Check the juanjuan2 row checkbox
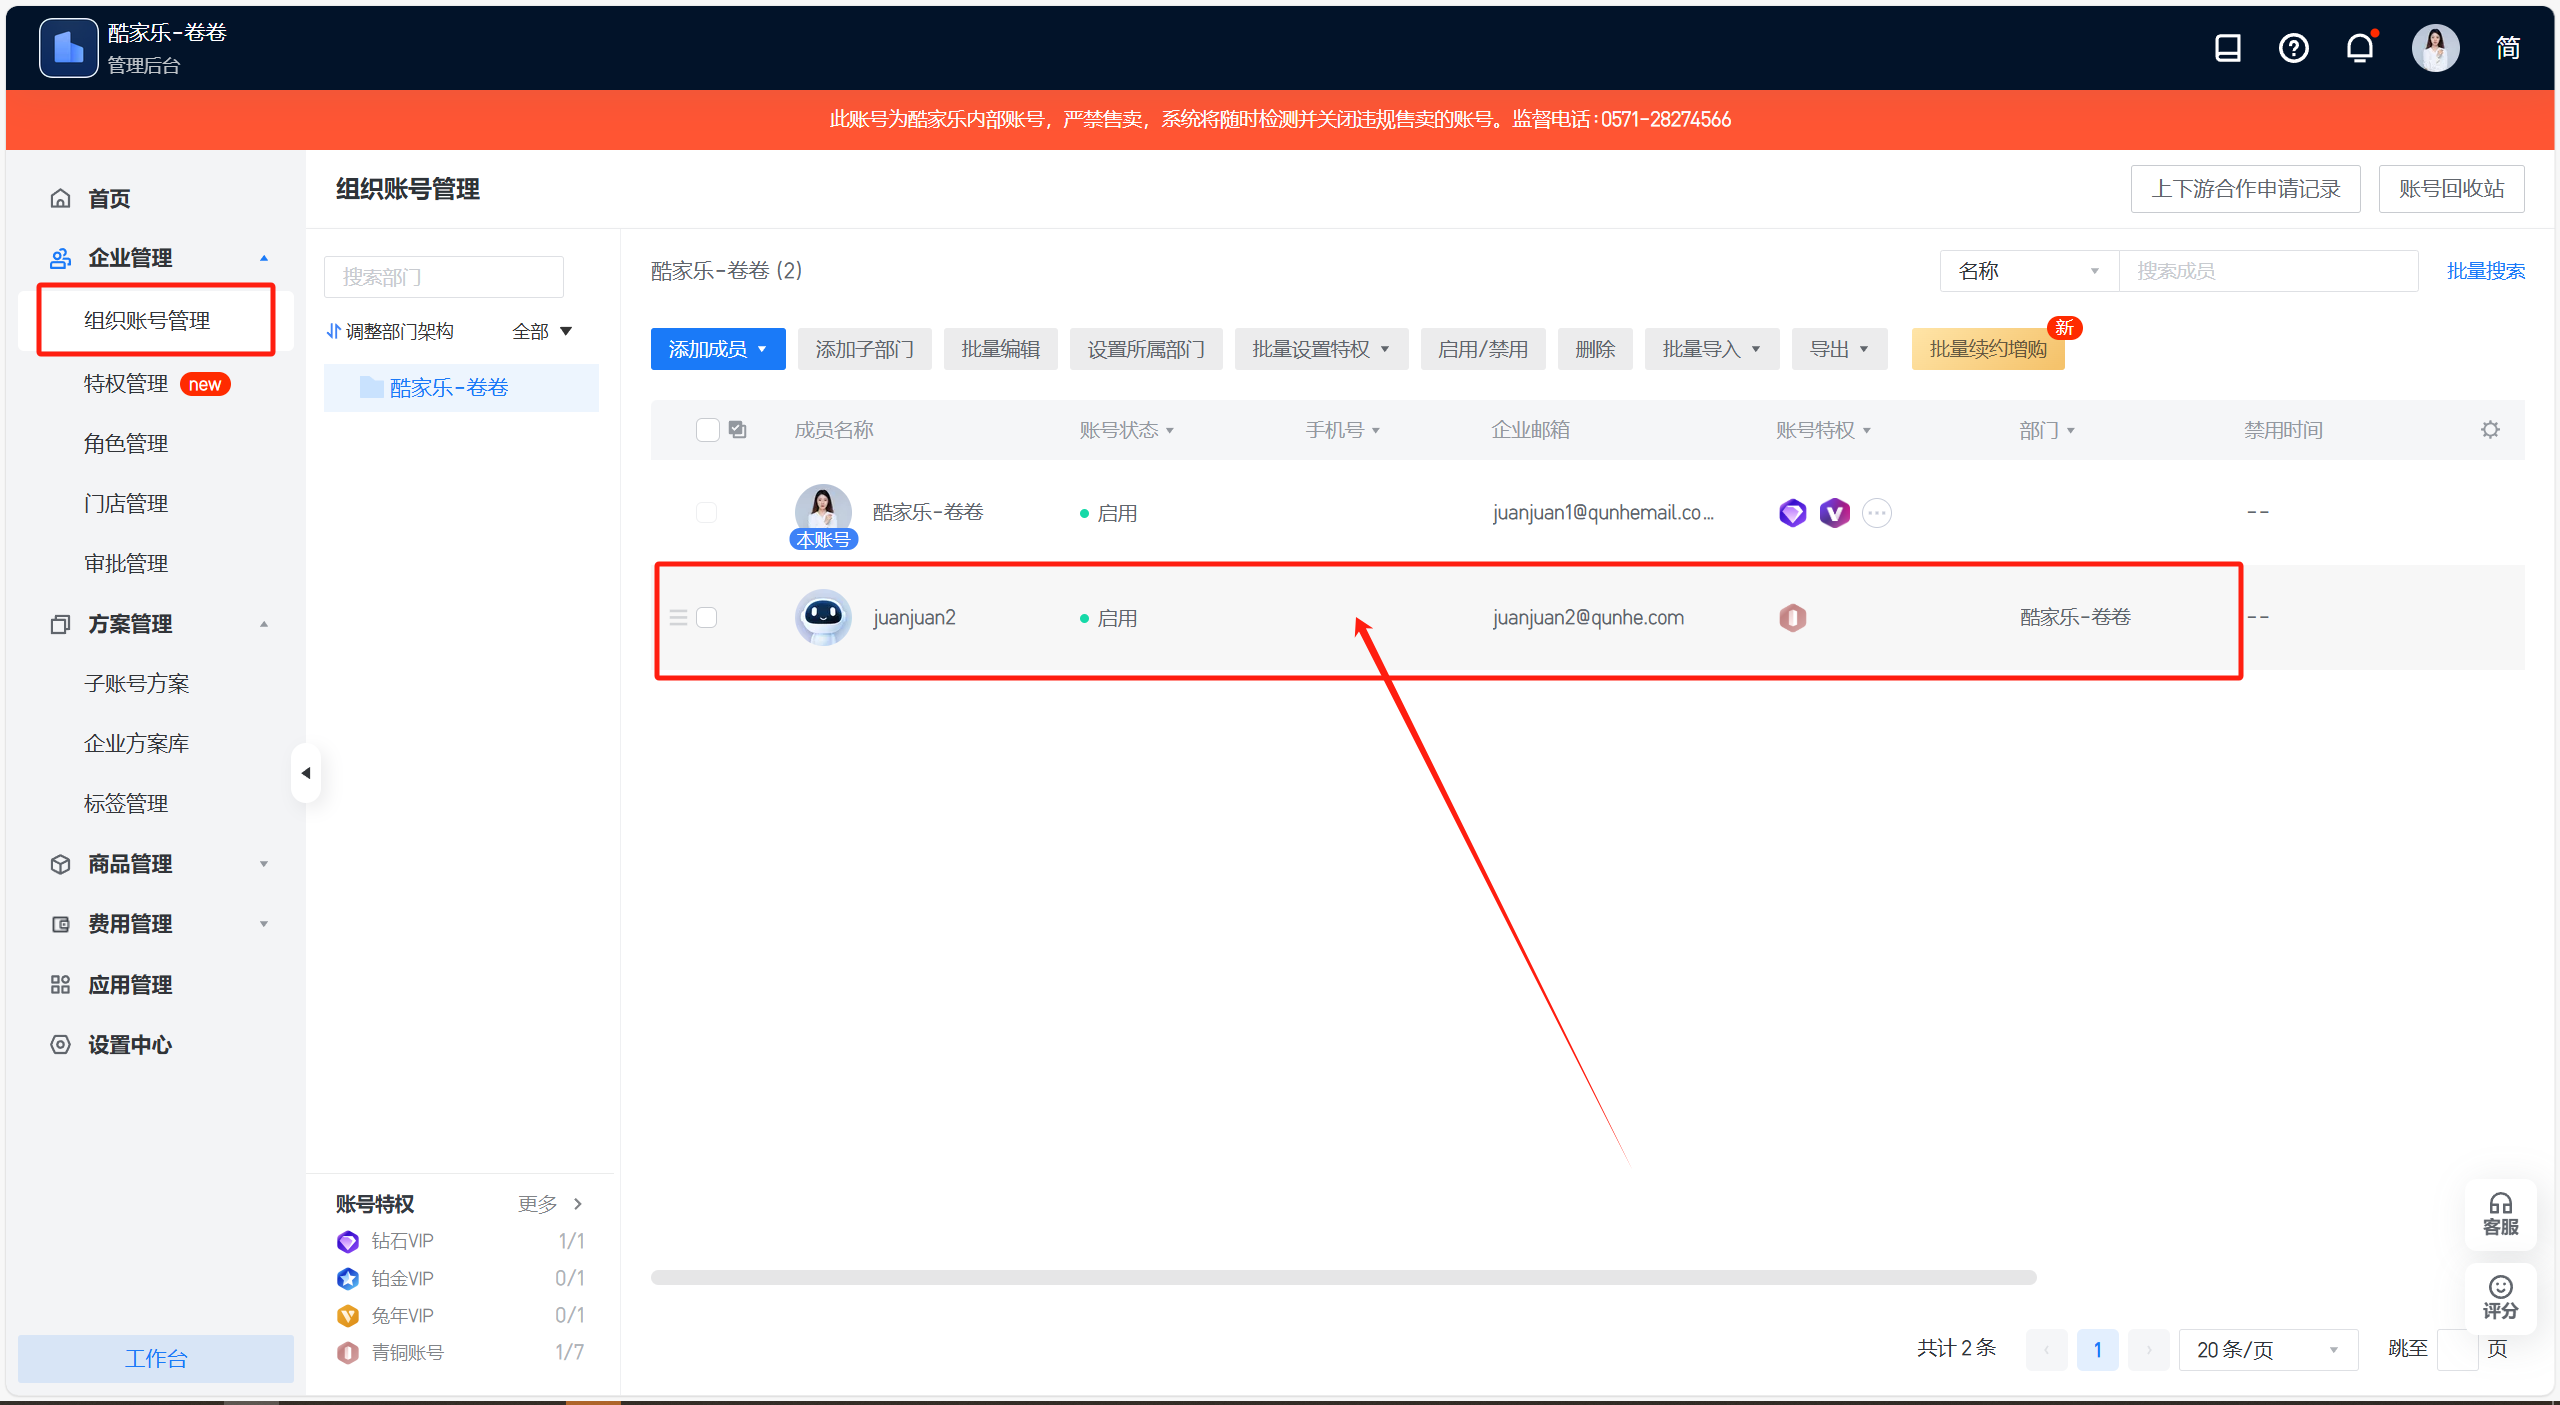2560x1405 pixels. pyautogui.click(x=707, y=618)
